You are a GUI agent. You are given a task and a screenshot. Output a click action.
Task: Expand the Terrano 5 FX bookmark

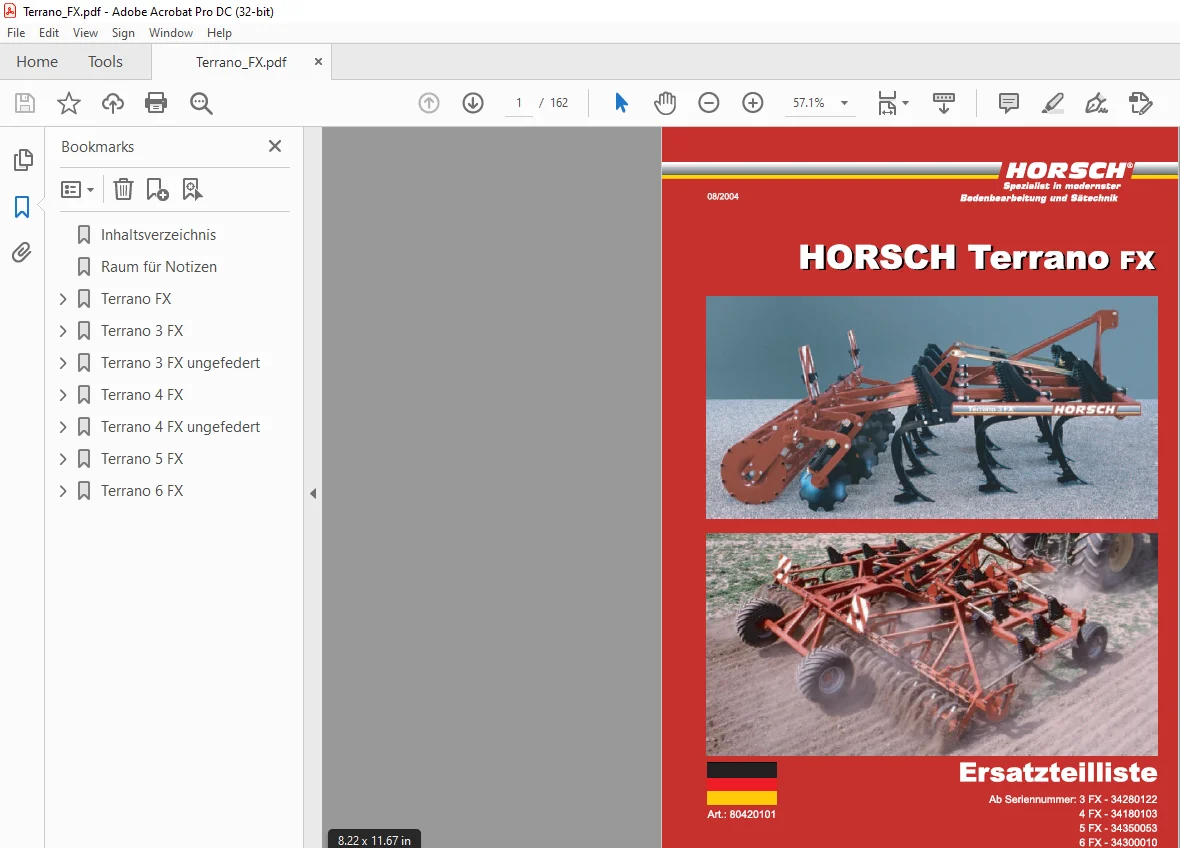[x=63, y=459]
